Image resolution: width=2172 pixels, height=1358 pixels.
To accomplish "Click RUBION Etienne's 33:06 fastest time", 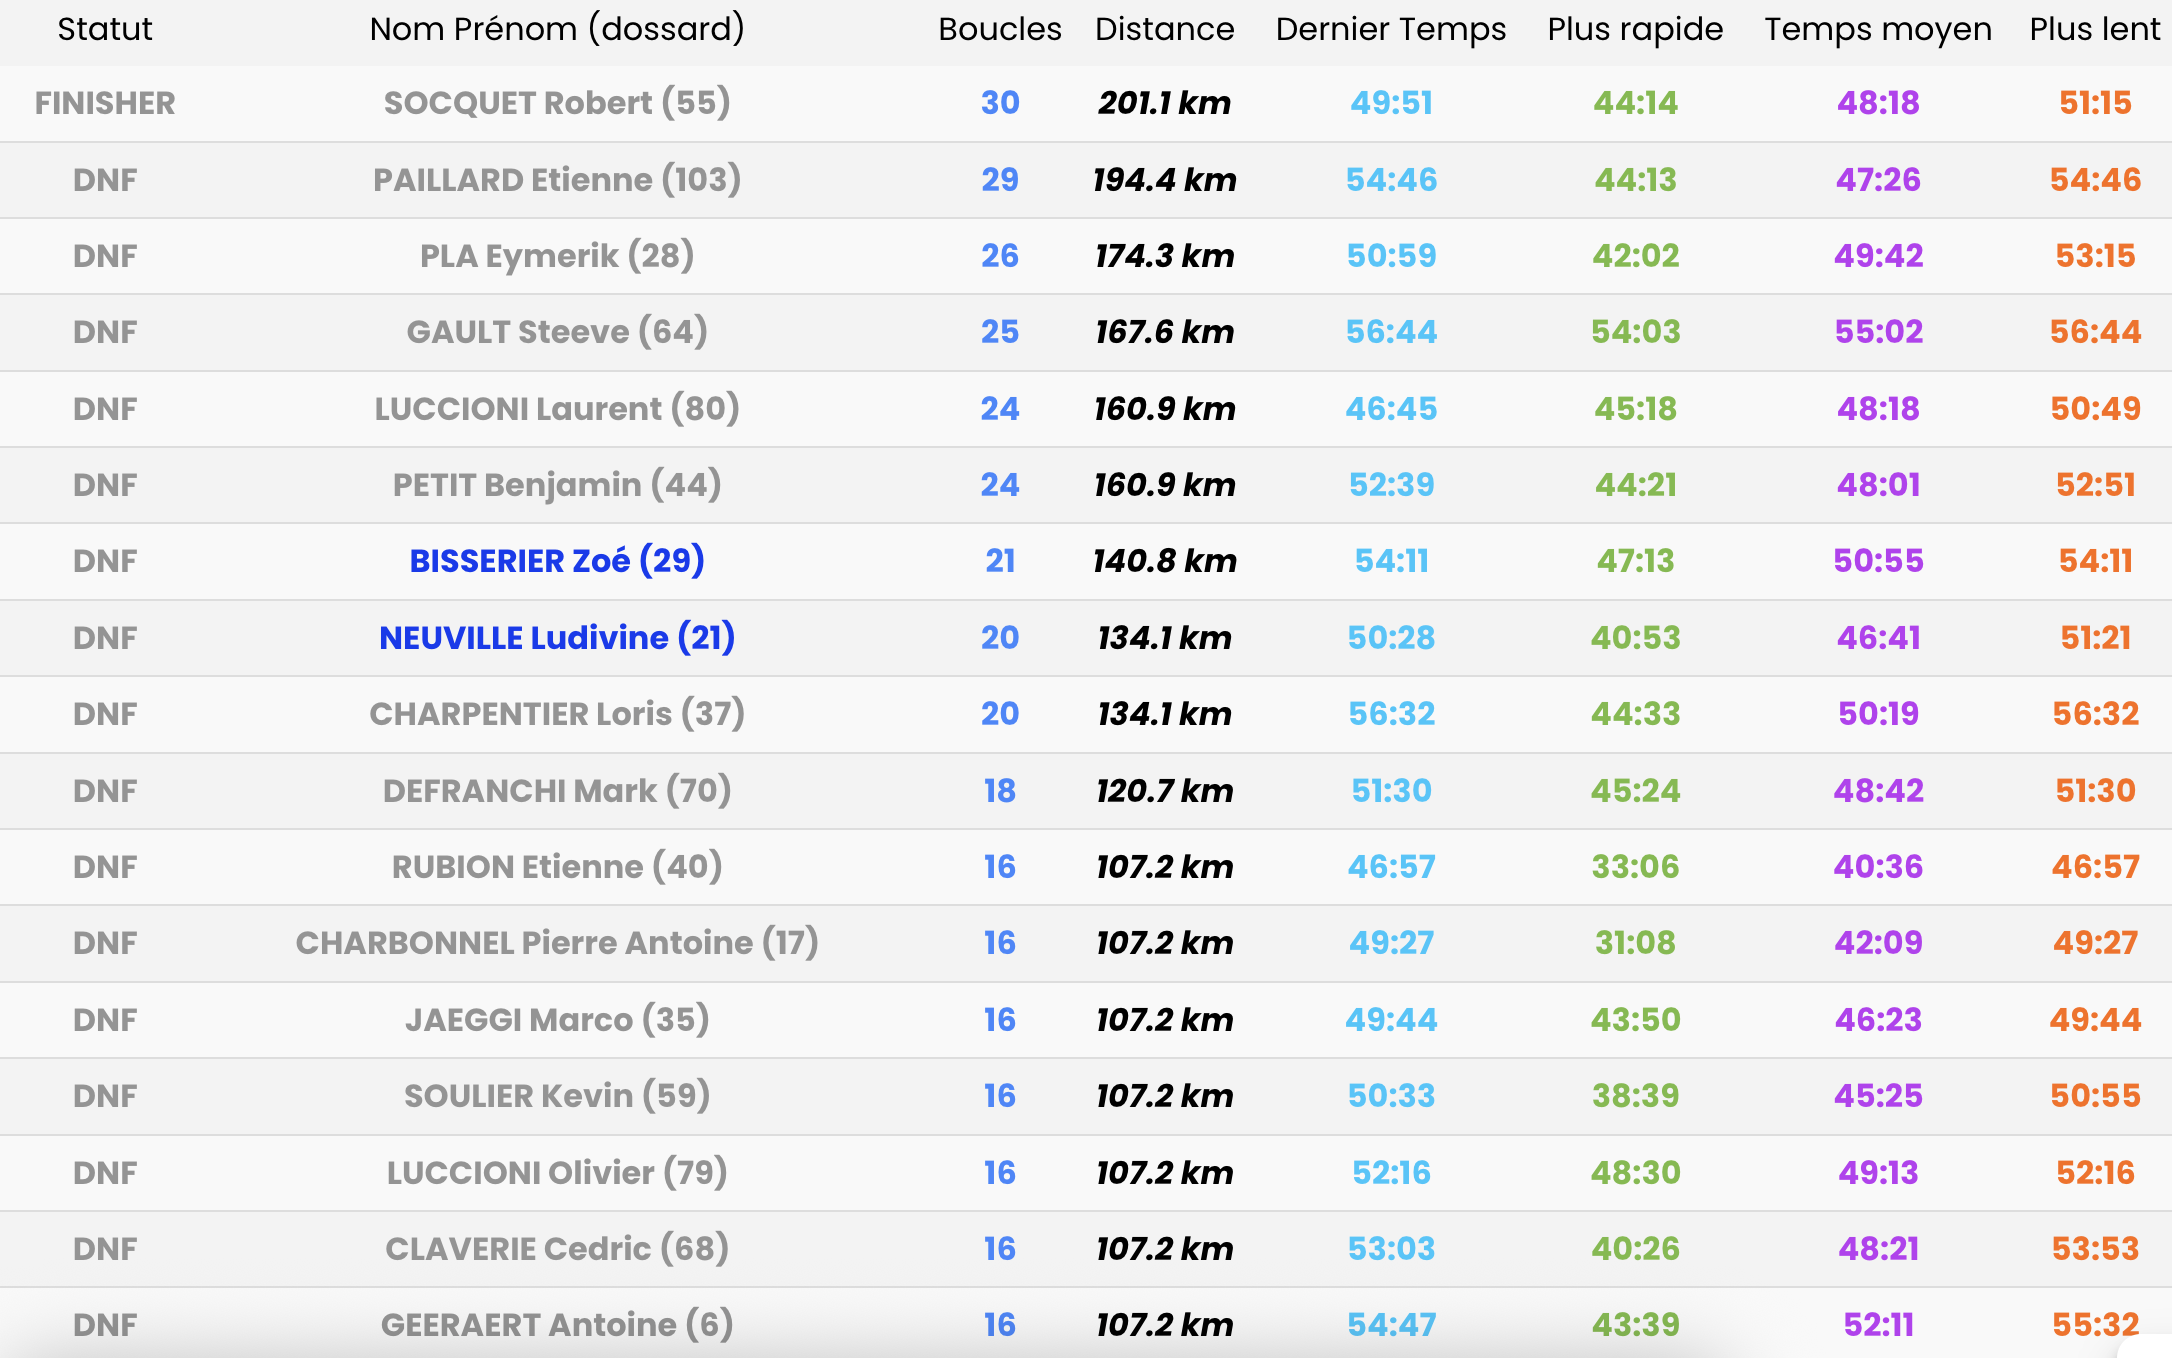I will [1635, 867].
